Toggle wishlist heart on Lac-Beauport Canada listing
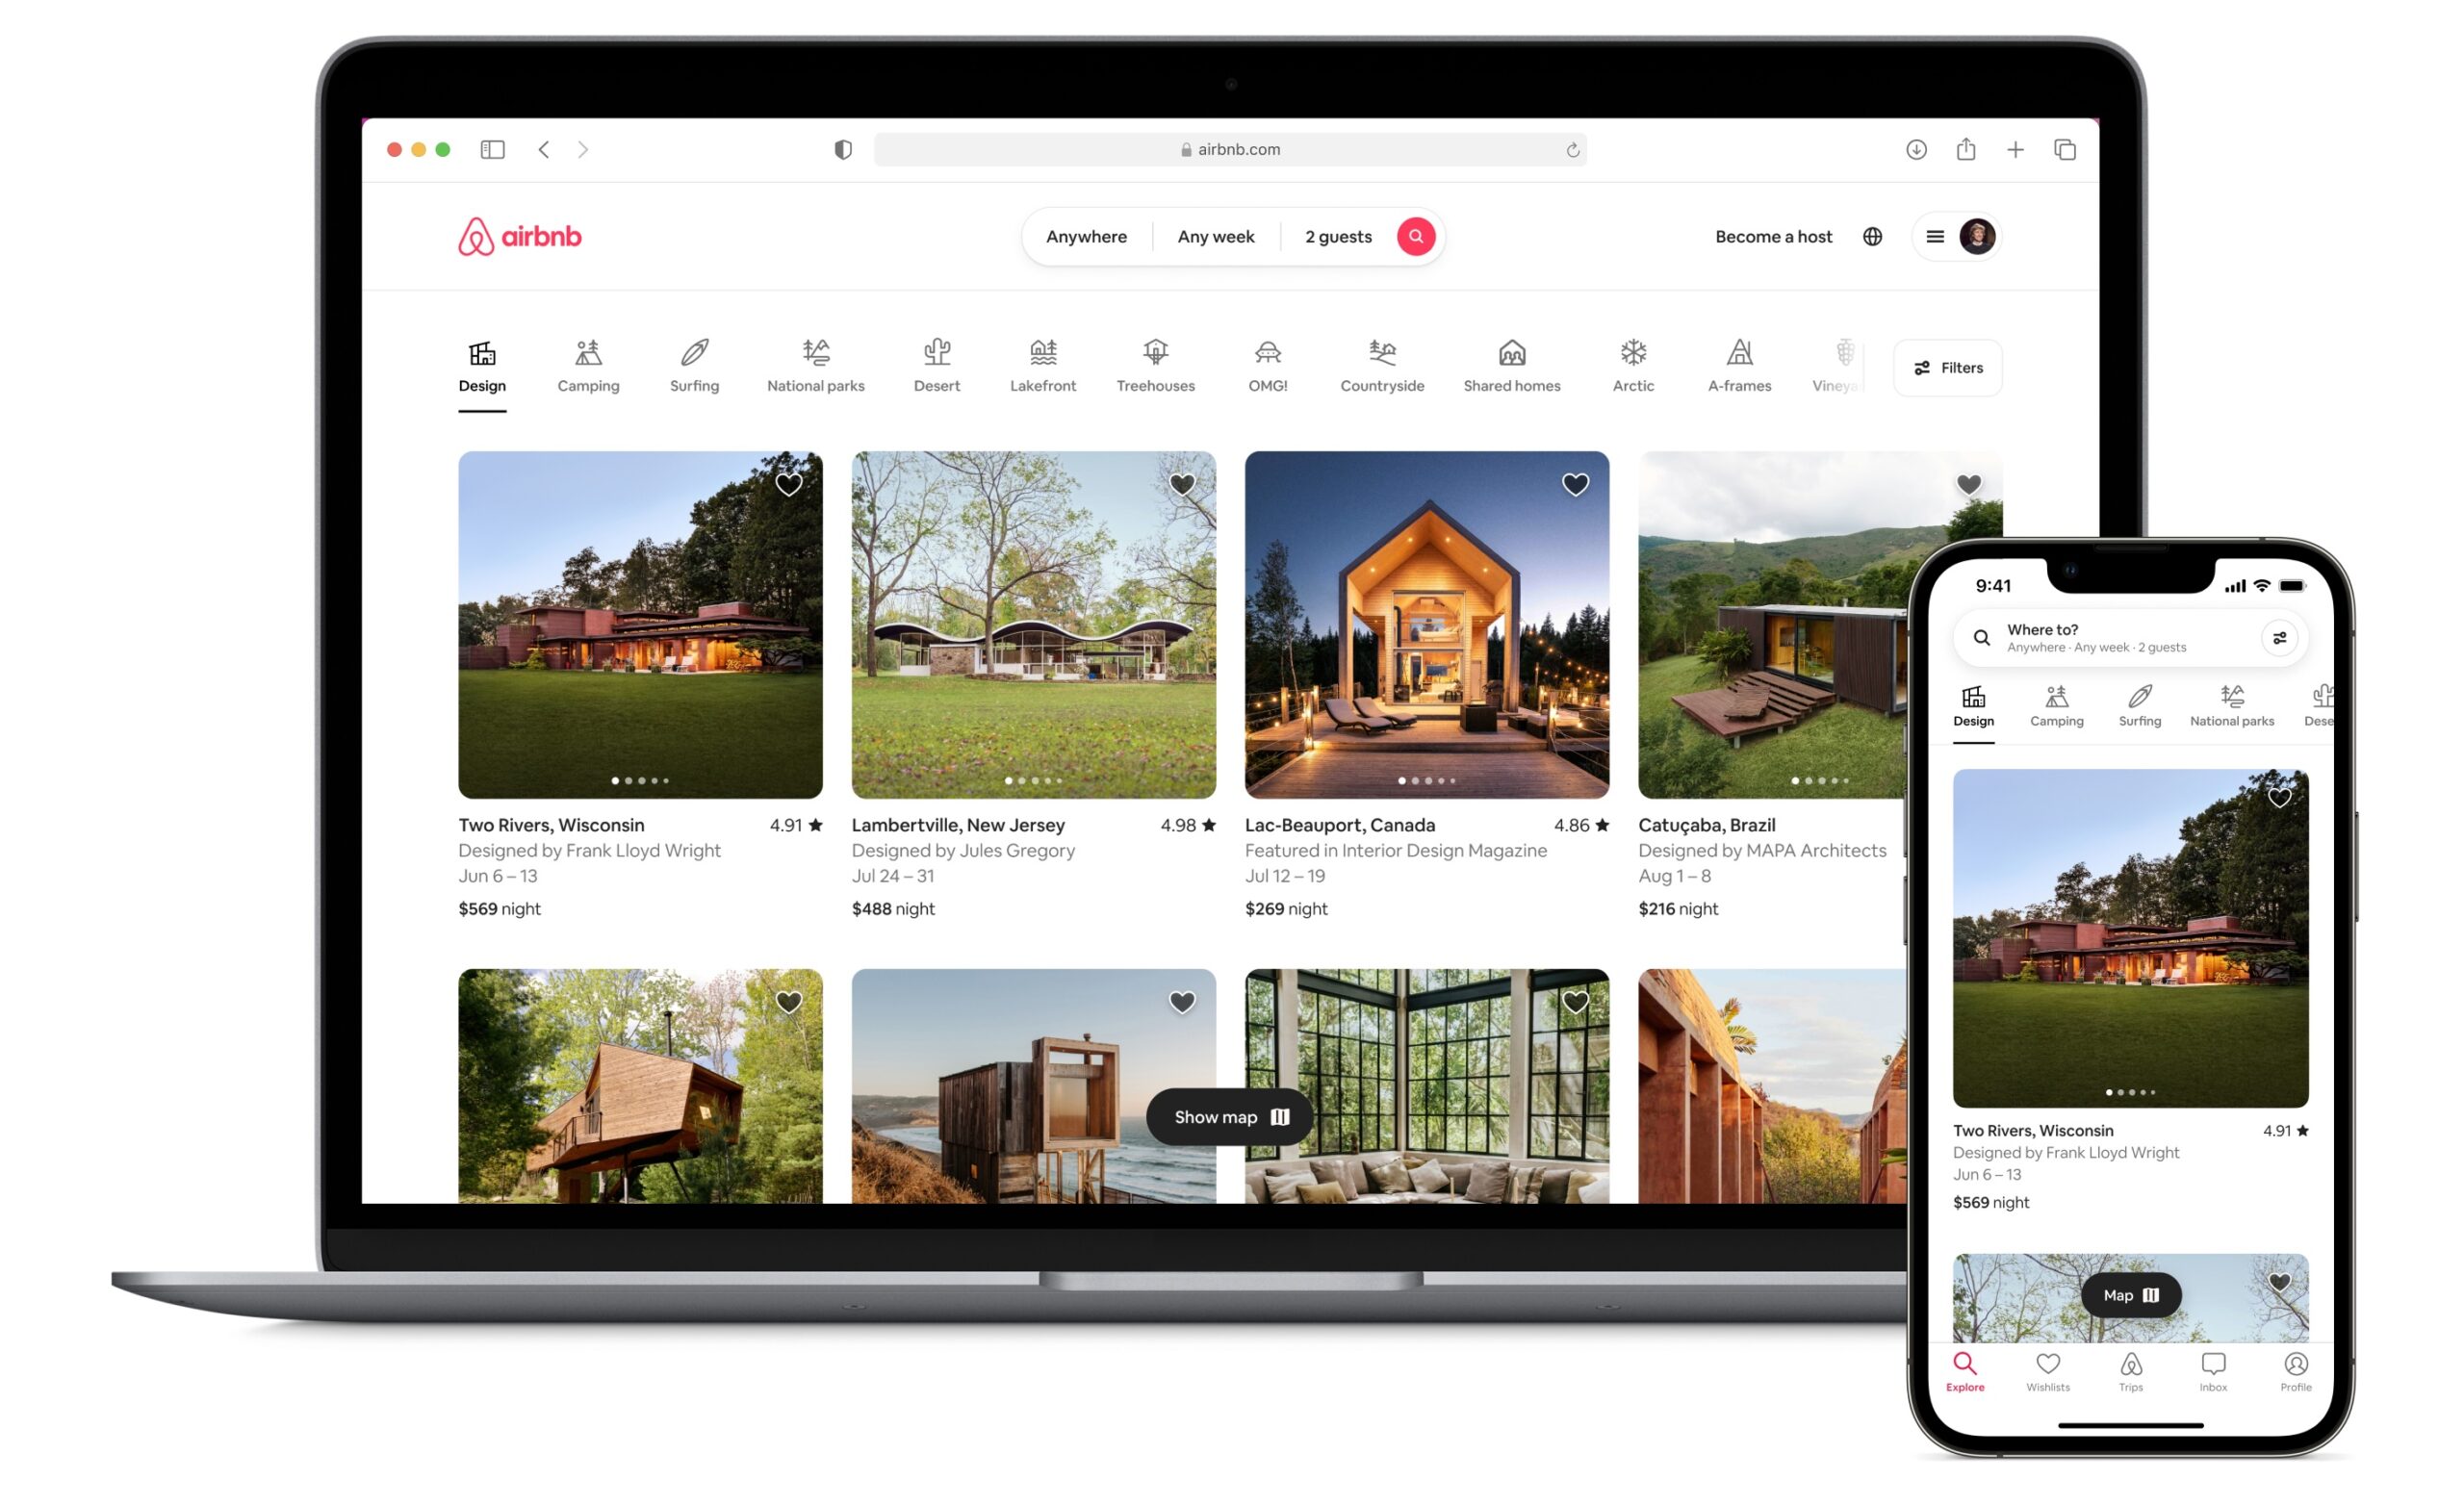2464x1505 pixels. coord(1576,484)
